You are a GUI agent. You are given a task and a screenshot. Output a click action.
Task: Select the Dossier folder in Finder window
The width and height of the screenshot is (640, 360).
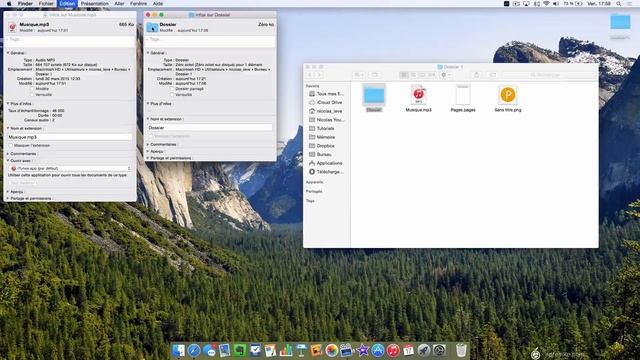pos(374,96)
